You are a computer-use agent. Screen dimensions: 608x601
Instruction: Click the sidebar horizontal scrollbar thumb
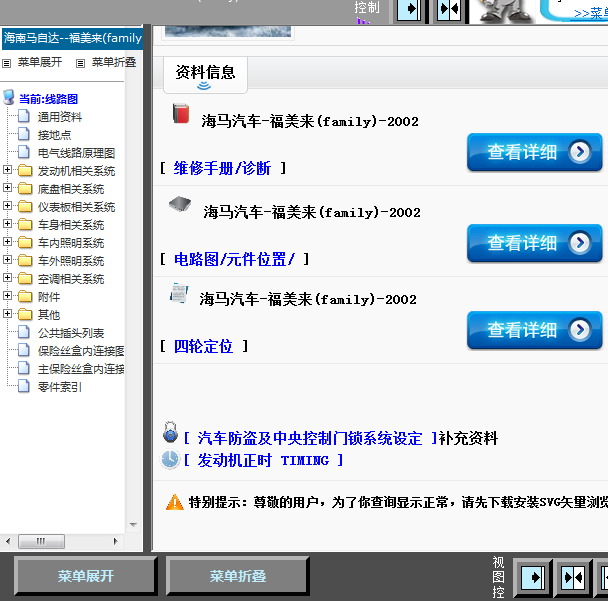(x=41, y=541)
